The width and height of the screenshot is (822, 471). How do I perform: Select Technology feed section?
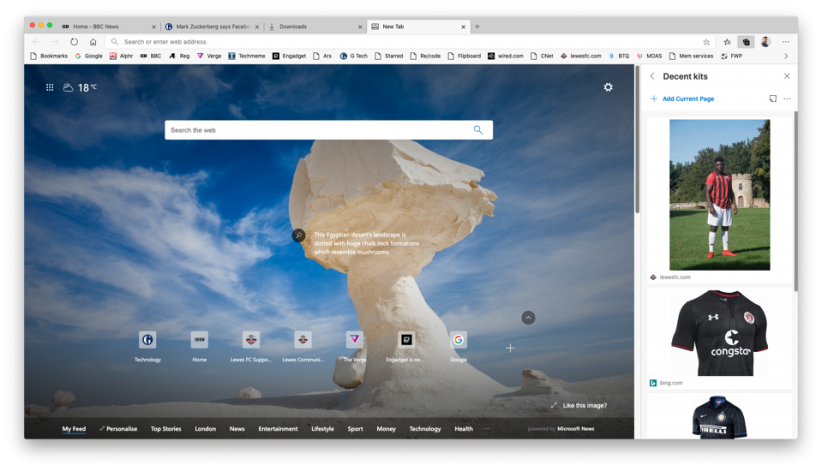(425, 429)
